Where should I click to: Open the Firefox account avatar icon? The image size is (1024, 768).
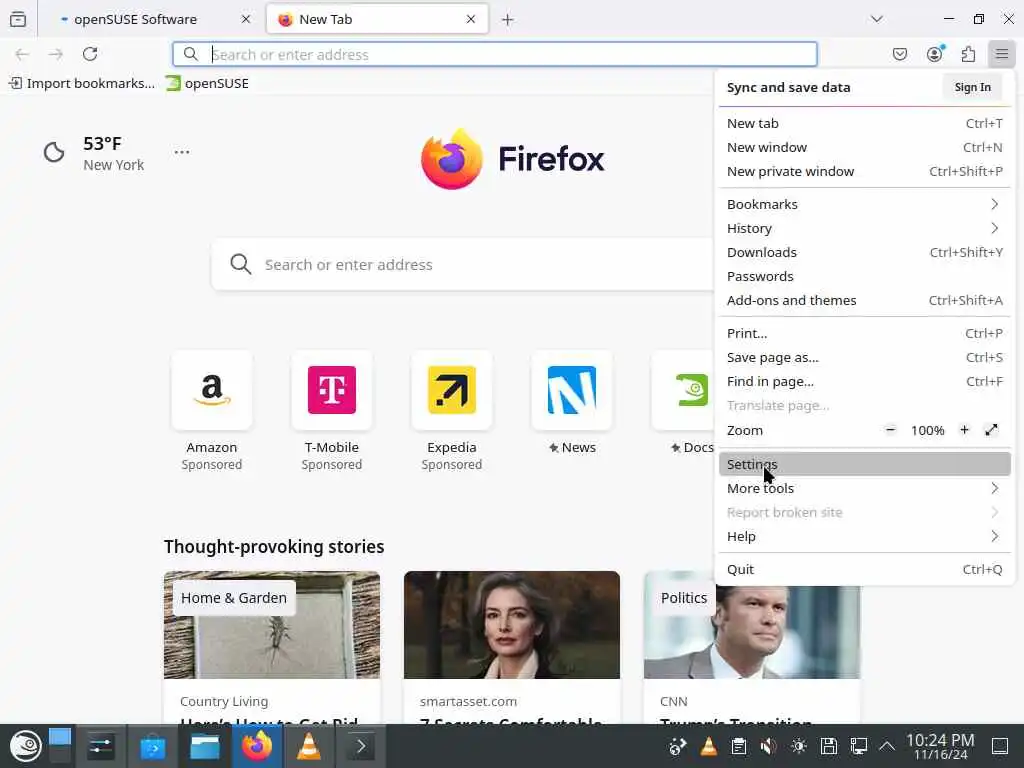point(935,54)
